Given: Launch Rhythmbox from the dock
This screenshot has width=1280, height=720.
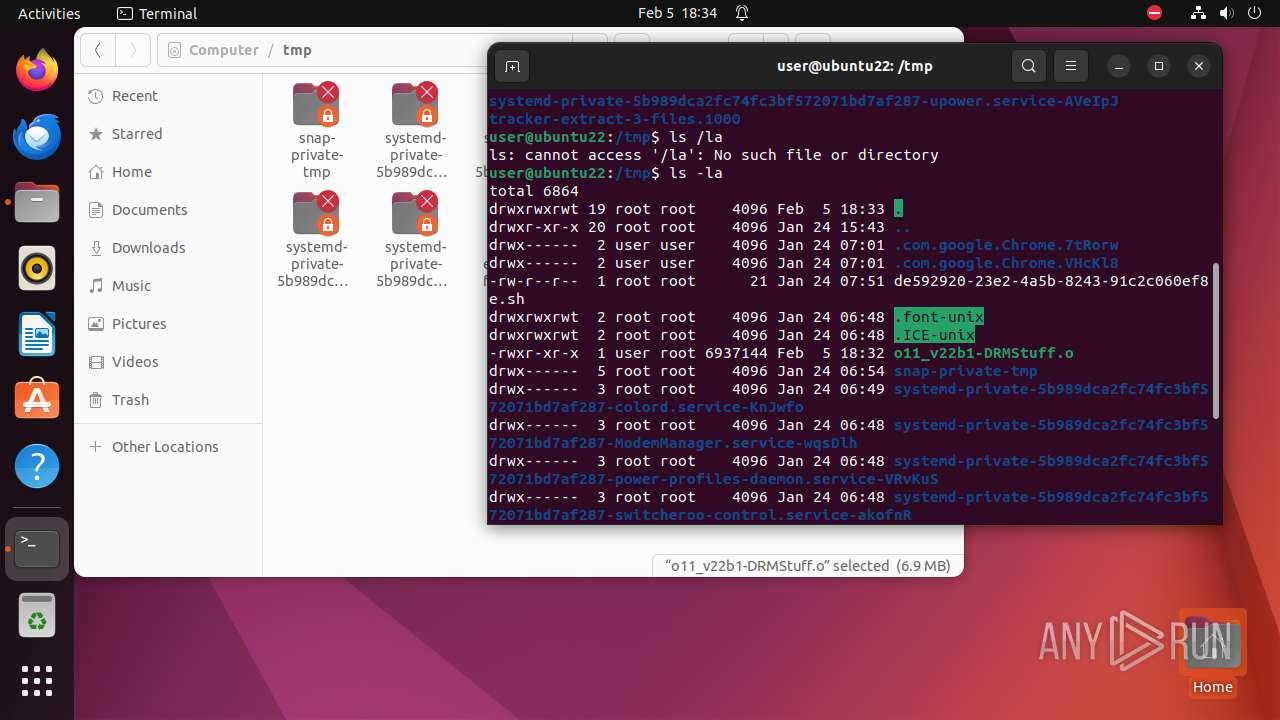Looking at the screenshot, I should click(37, 269).
